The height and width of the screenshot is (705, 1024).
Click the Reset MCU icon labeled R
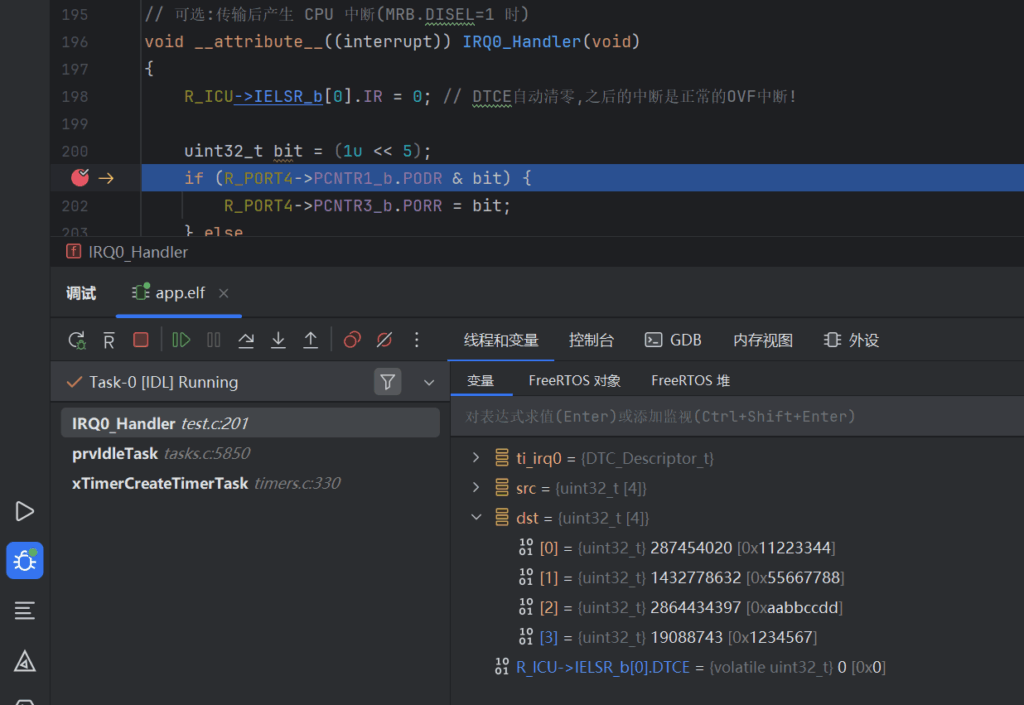coord(108,340)
